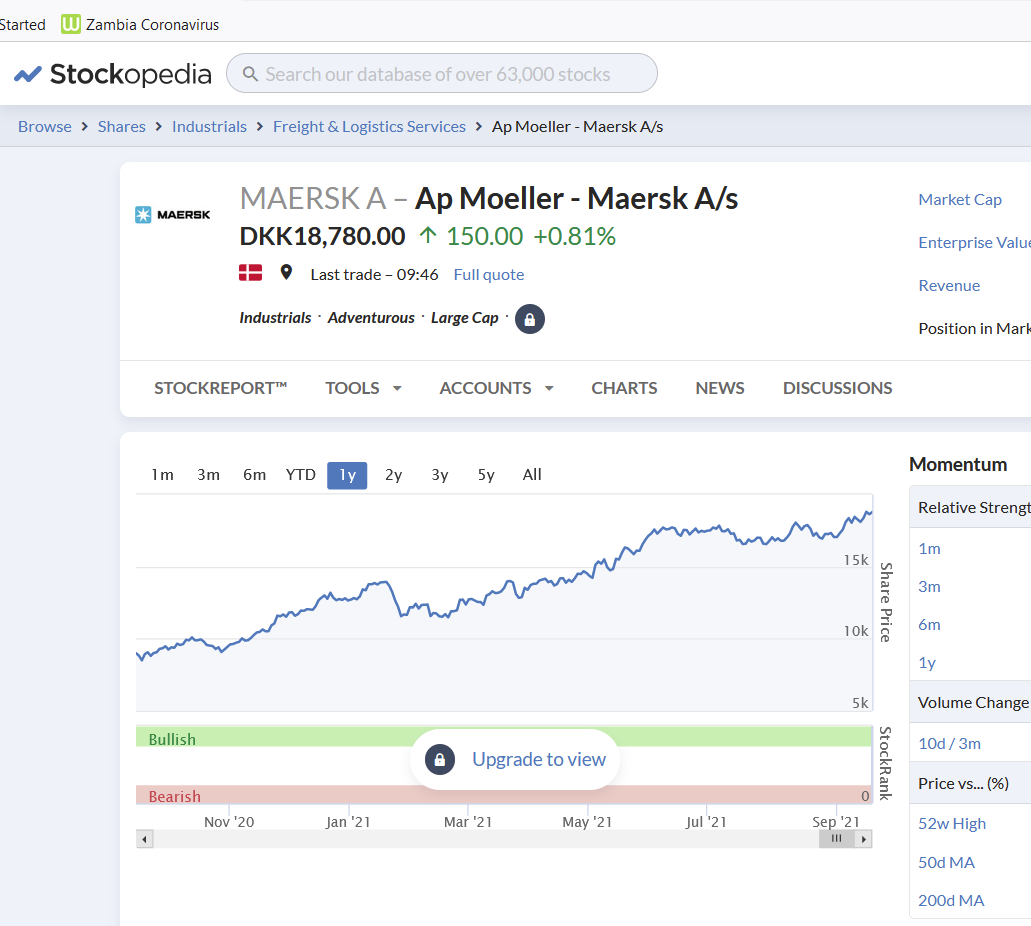
Task: Click the green price-up arrow icon
Action: click(x=428, y=235)
